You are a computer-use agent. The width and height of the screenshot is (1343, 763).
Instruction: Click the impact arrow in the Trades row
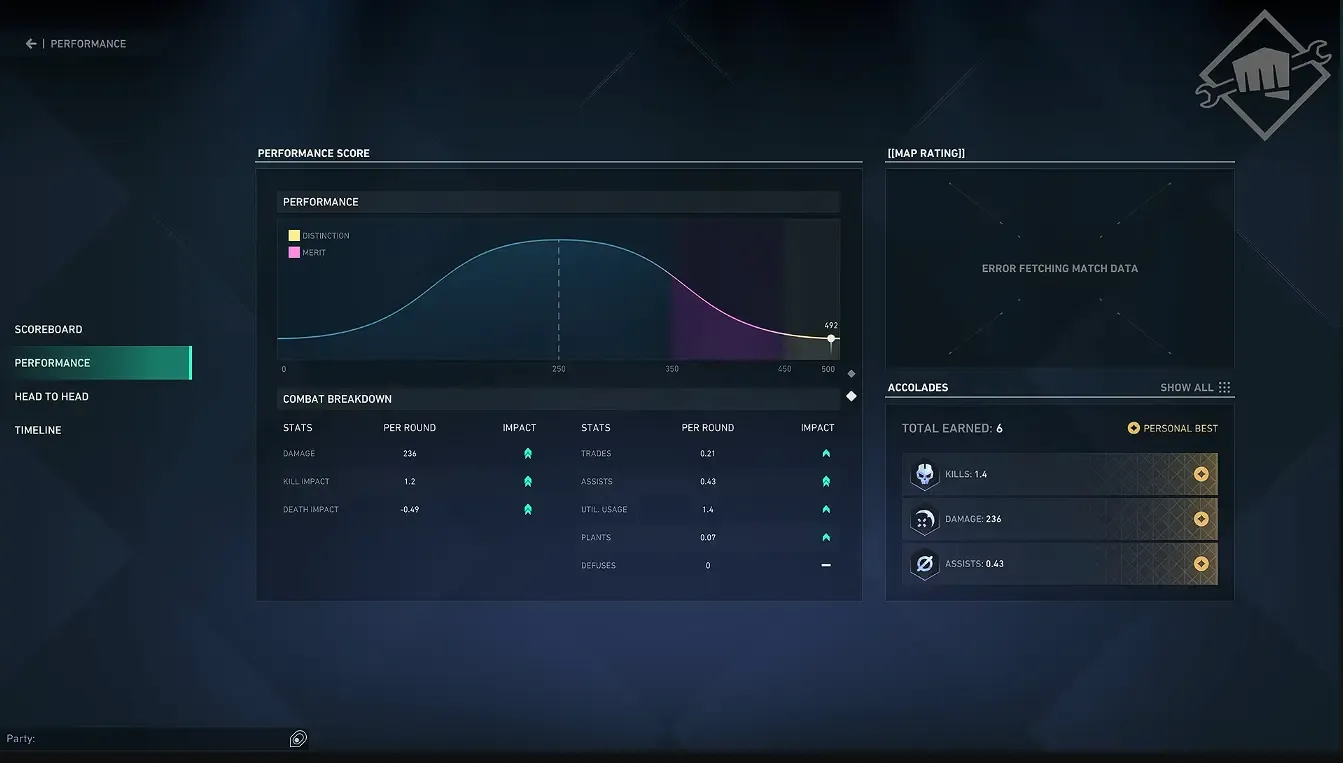[826, 454]
